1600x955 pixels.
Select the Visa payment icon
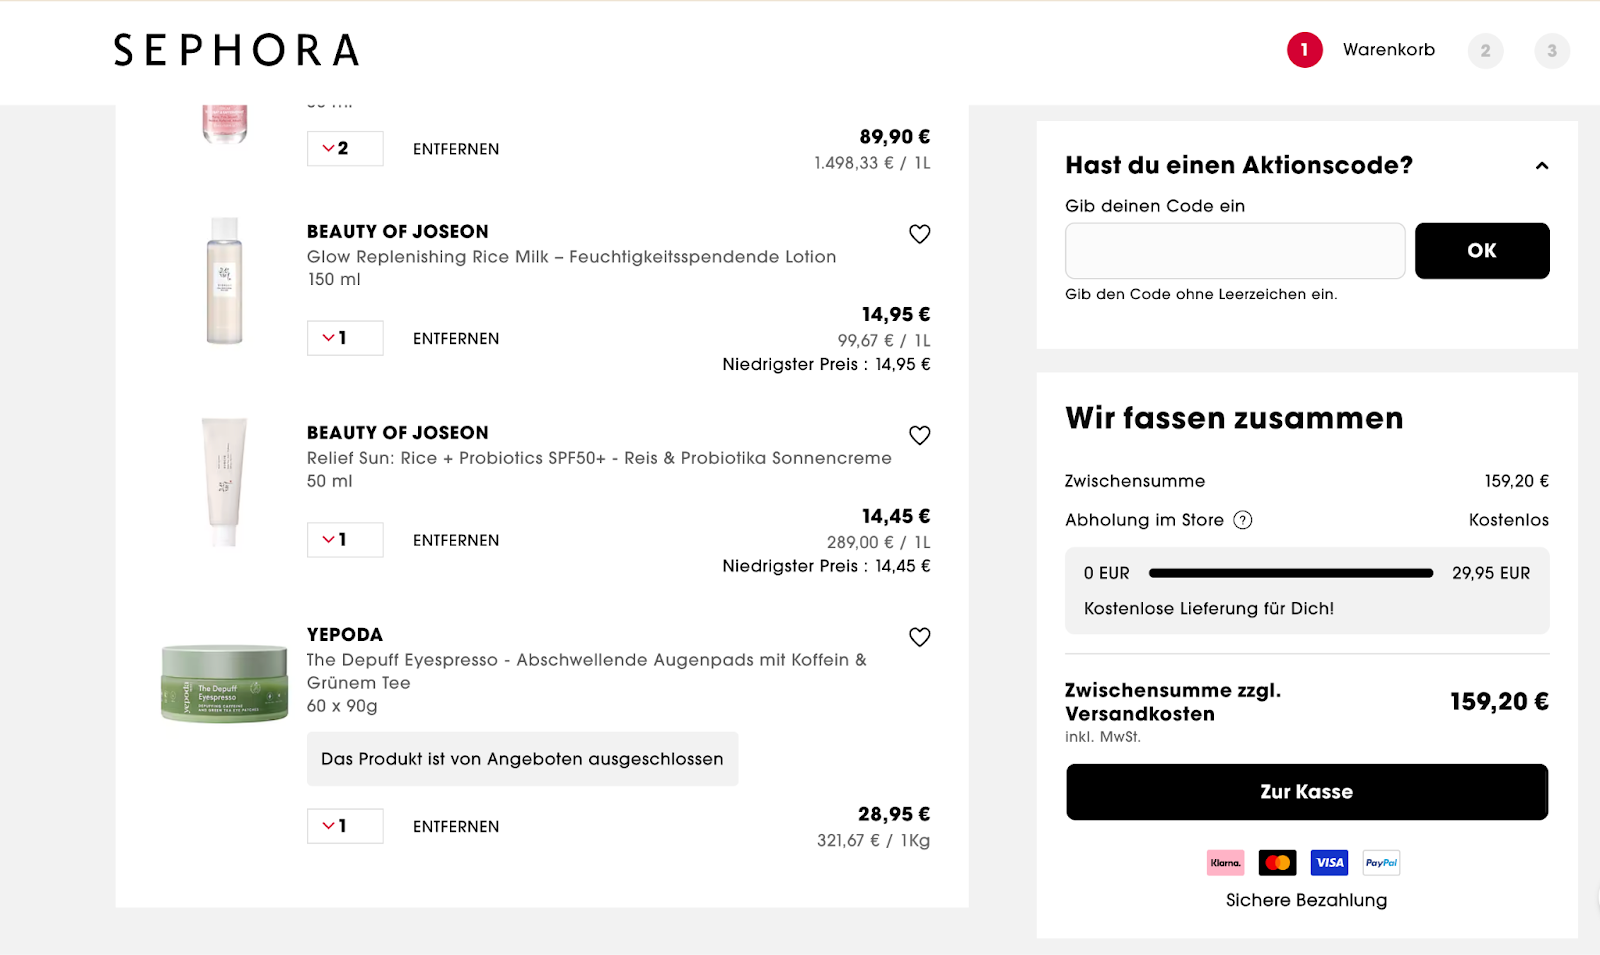point(1329,862)
